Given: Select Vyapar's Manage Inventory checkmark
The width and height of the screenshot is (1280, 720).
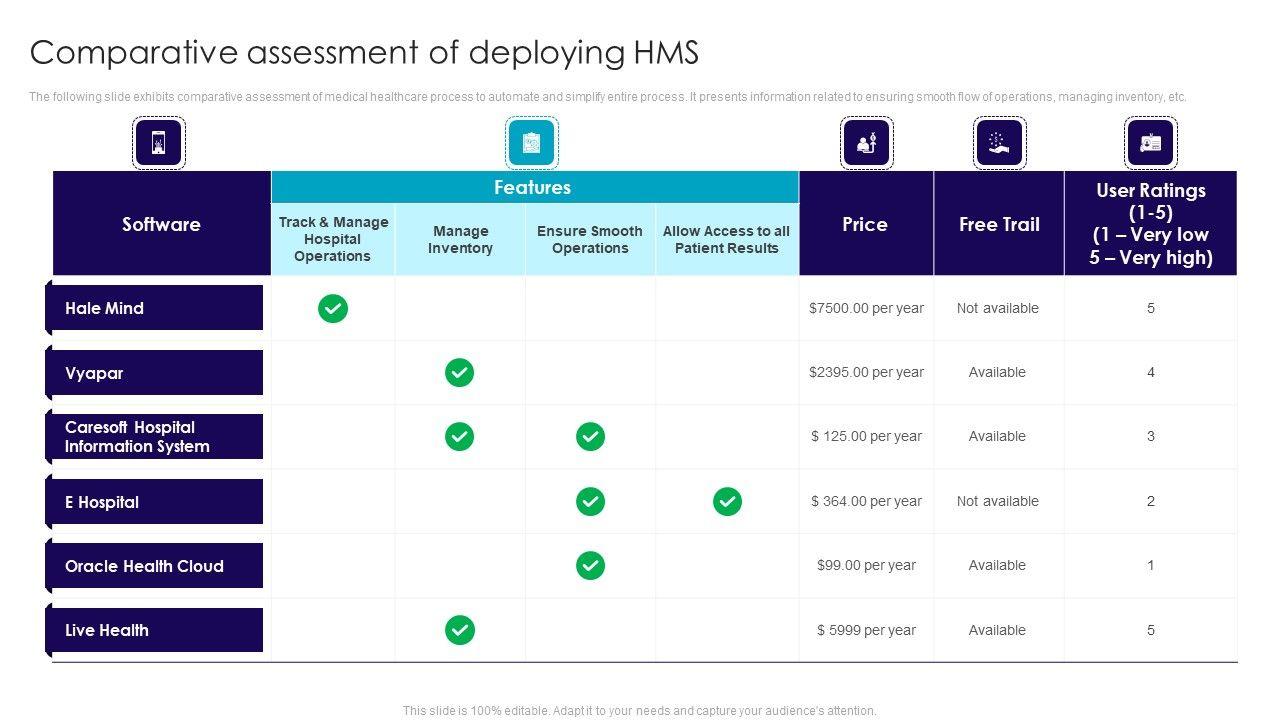Looking at the screenshot, I should tap(459, 373).
